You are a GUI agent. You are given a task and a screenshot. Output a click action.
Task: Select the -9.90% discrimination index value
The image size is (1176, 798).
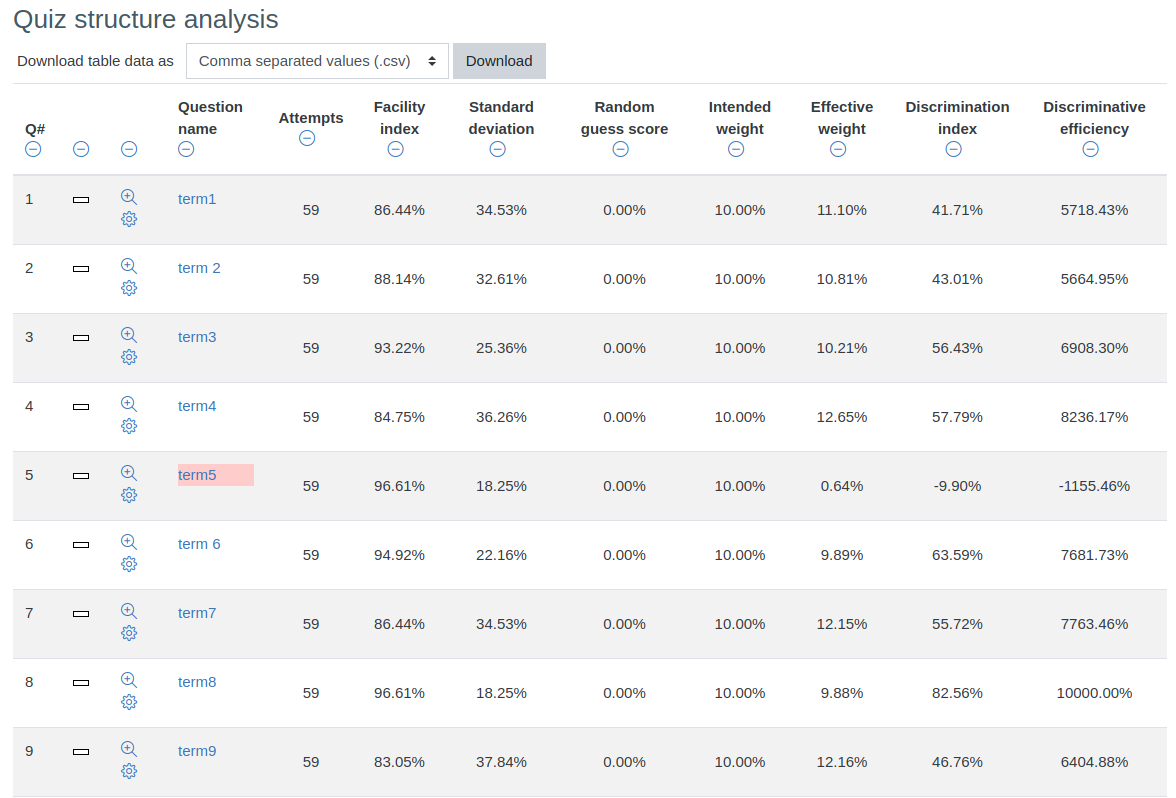[957, 486]
